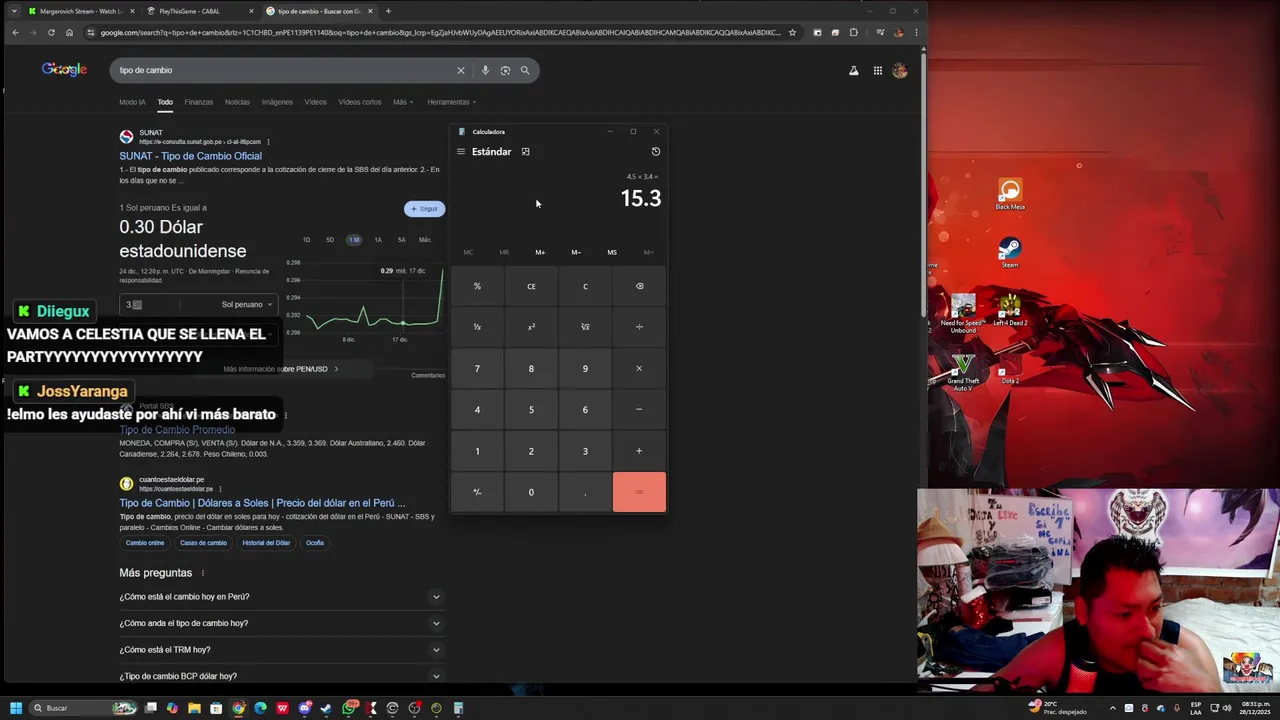Open the Sol peruano currency dropdown
1280x720 pixels.
pos(246,304)
